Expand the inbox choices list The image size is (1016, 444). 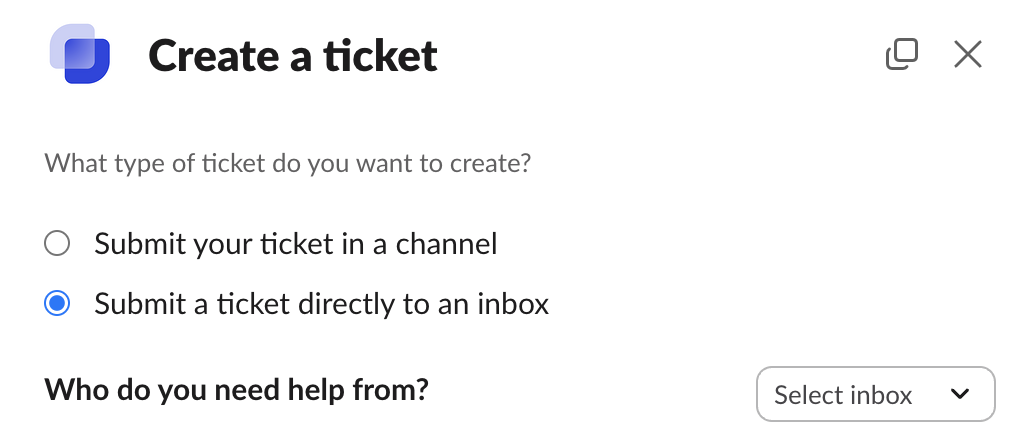pyautogui.click(x=875, y=394)
